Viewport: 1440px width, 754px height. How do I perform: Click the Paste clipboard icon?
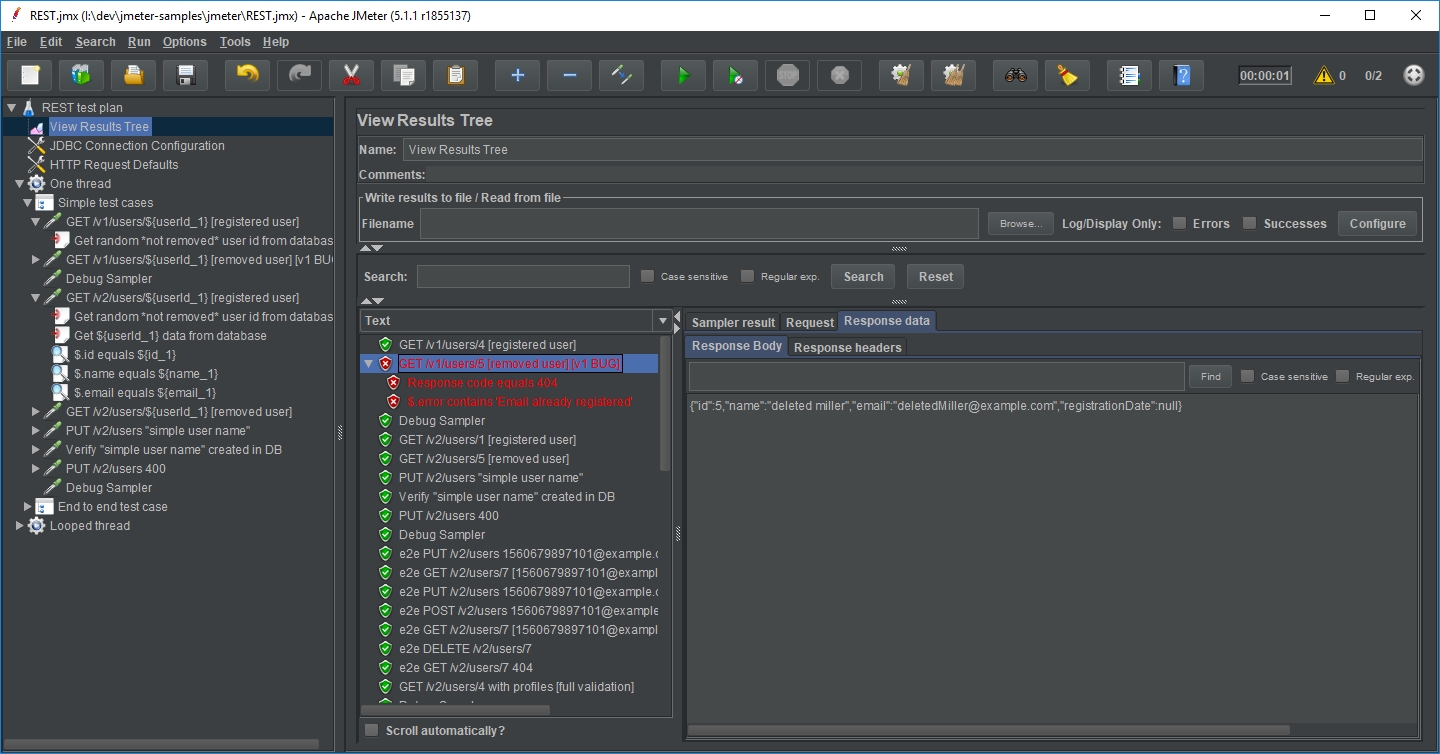click(x=455, y=75)
